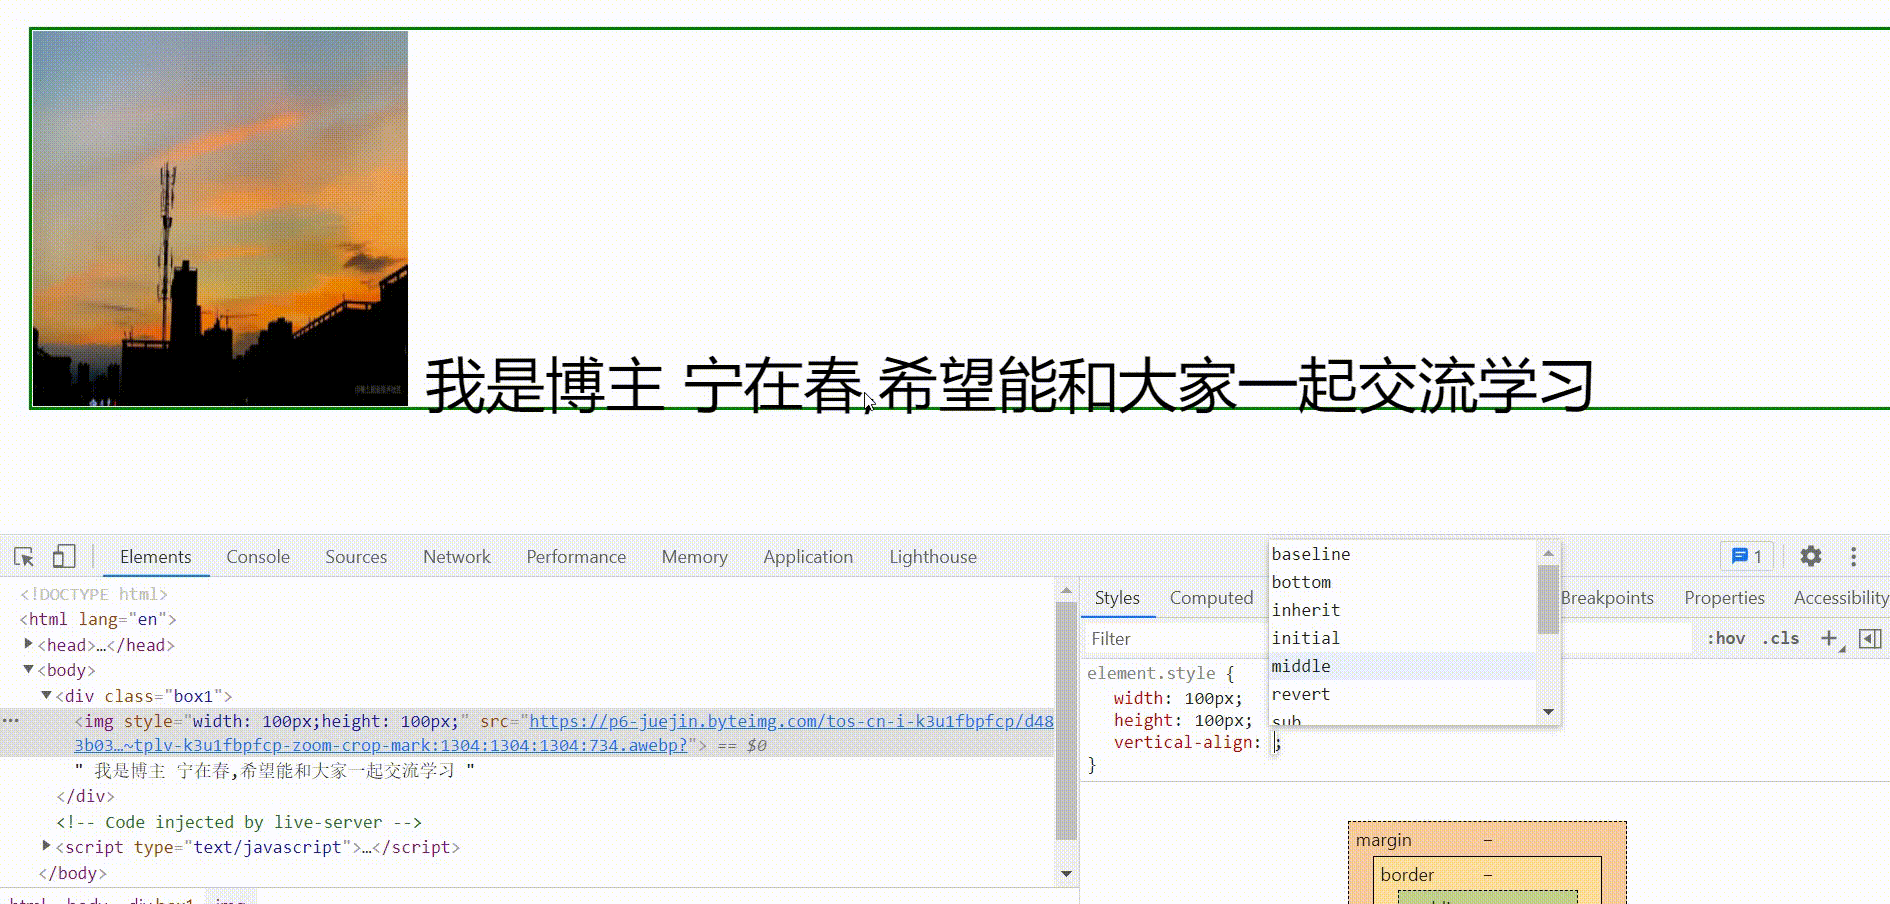Collapse the div box1 node
The height and width of the screenshot is (904, 1890).
[47, 695]
